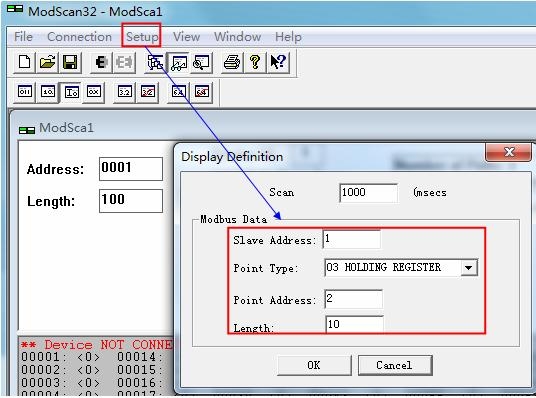Select the hex format icon (0x)
Screen dimensions: 536x398
point(93,92)
